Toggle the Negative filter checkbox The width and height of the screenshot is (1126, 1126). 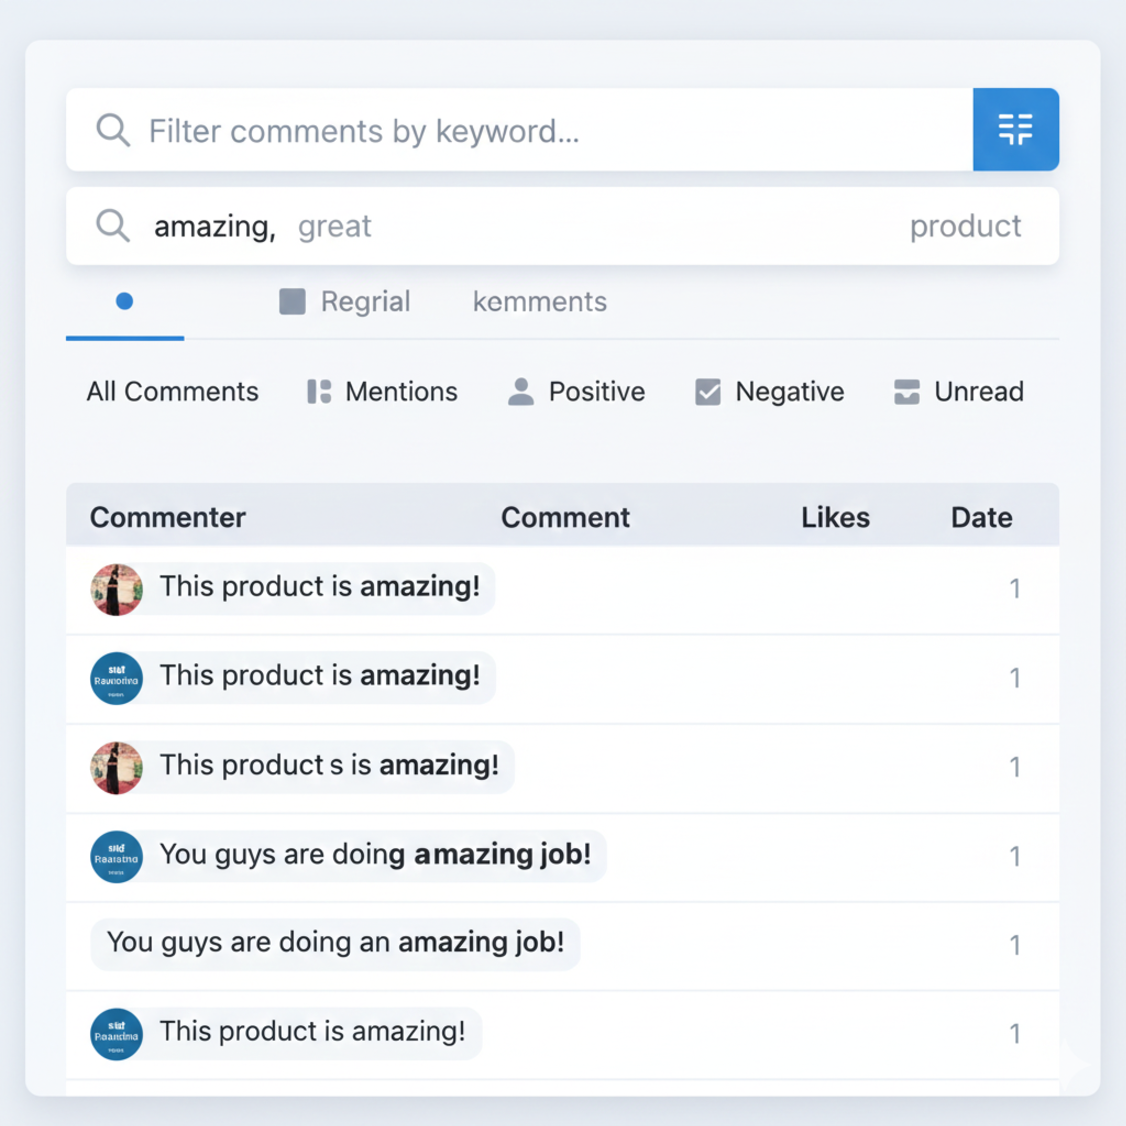click(708, 392)
